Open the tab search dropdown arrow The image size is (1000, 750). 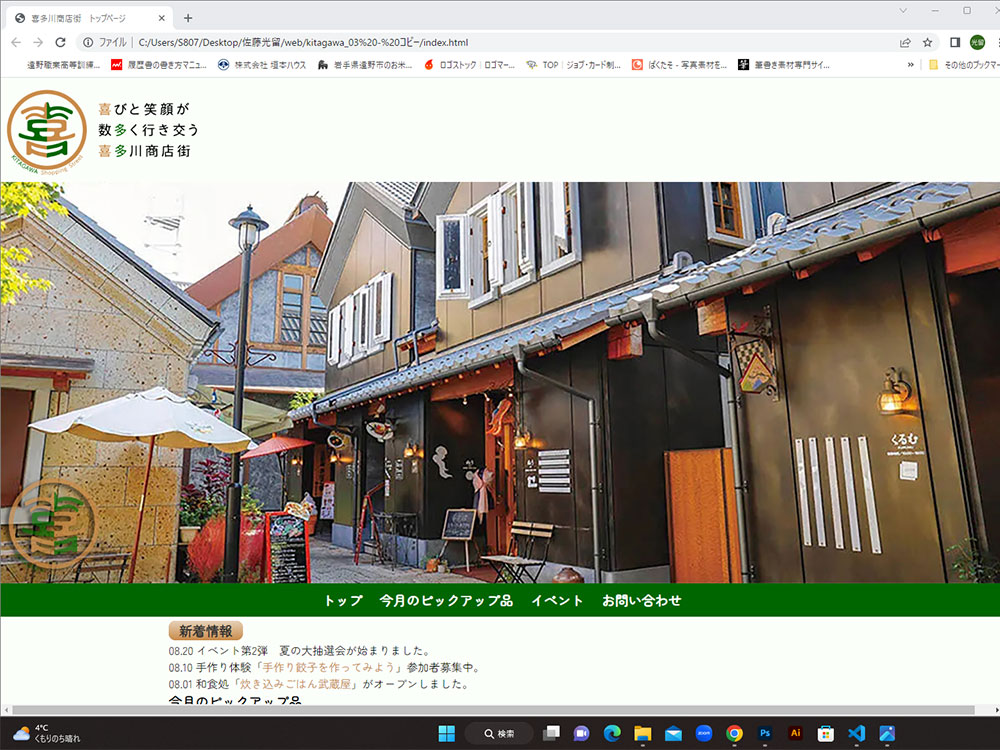[x=903, y=10]
